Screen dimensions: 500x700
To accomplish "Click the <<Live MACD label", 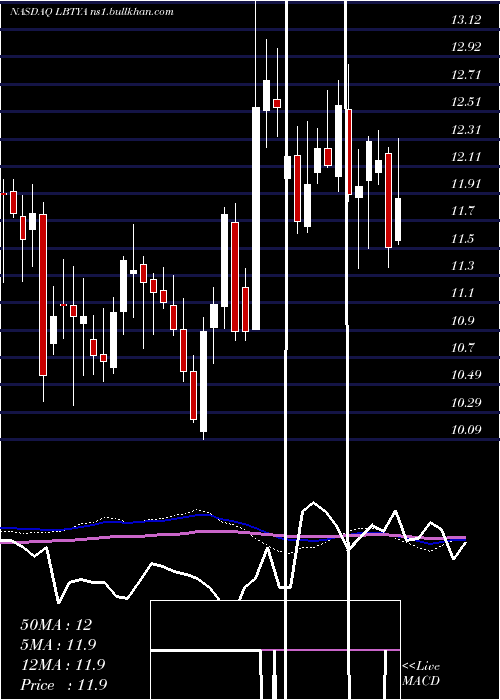I will [x=421, y=674].
